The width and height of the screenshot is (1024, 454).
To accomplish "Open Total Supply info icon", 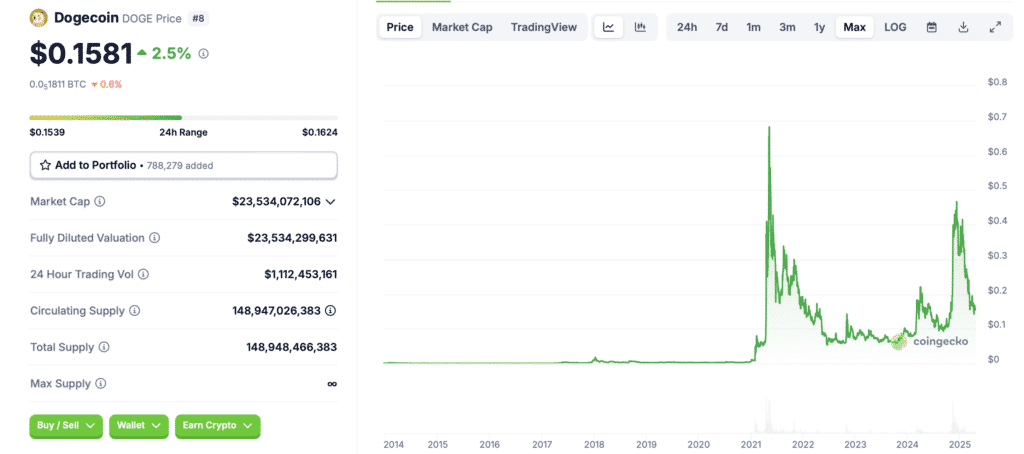I will tap(104, 347).
